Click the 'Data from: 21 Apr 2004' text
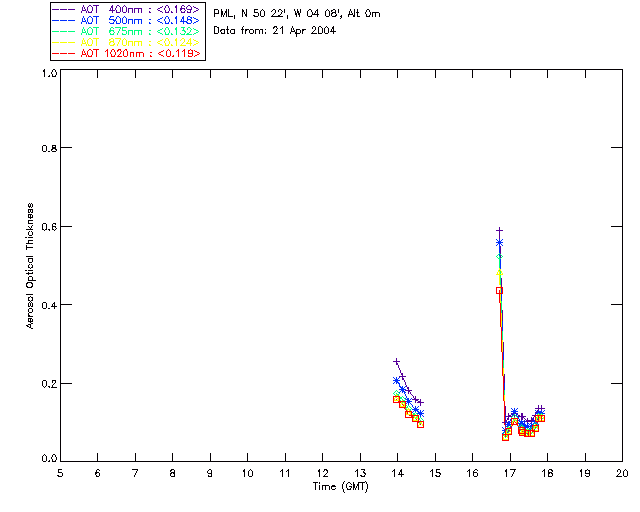640x512 pixels. point(275,31)
